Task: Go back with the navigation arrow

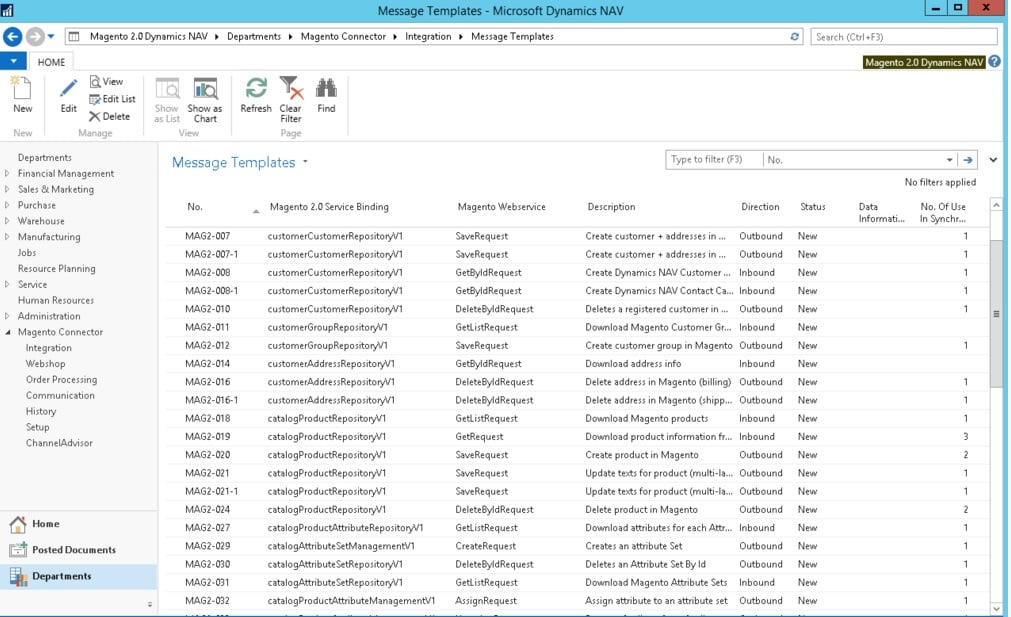Action: [x=13, y=37]
